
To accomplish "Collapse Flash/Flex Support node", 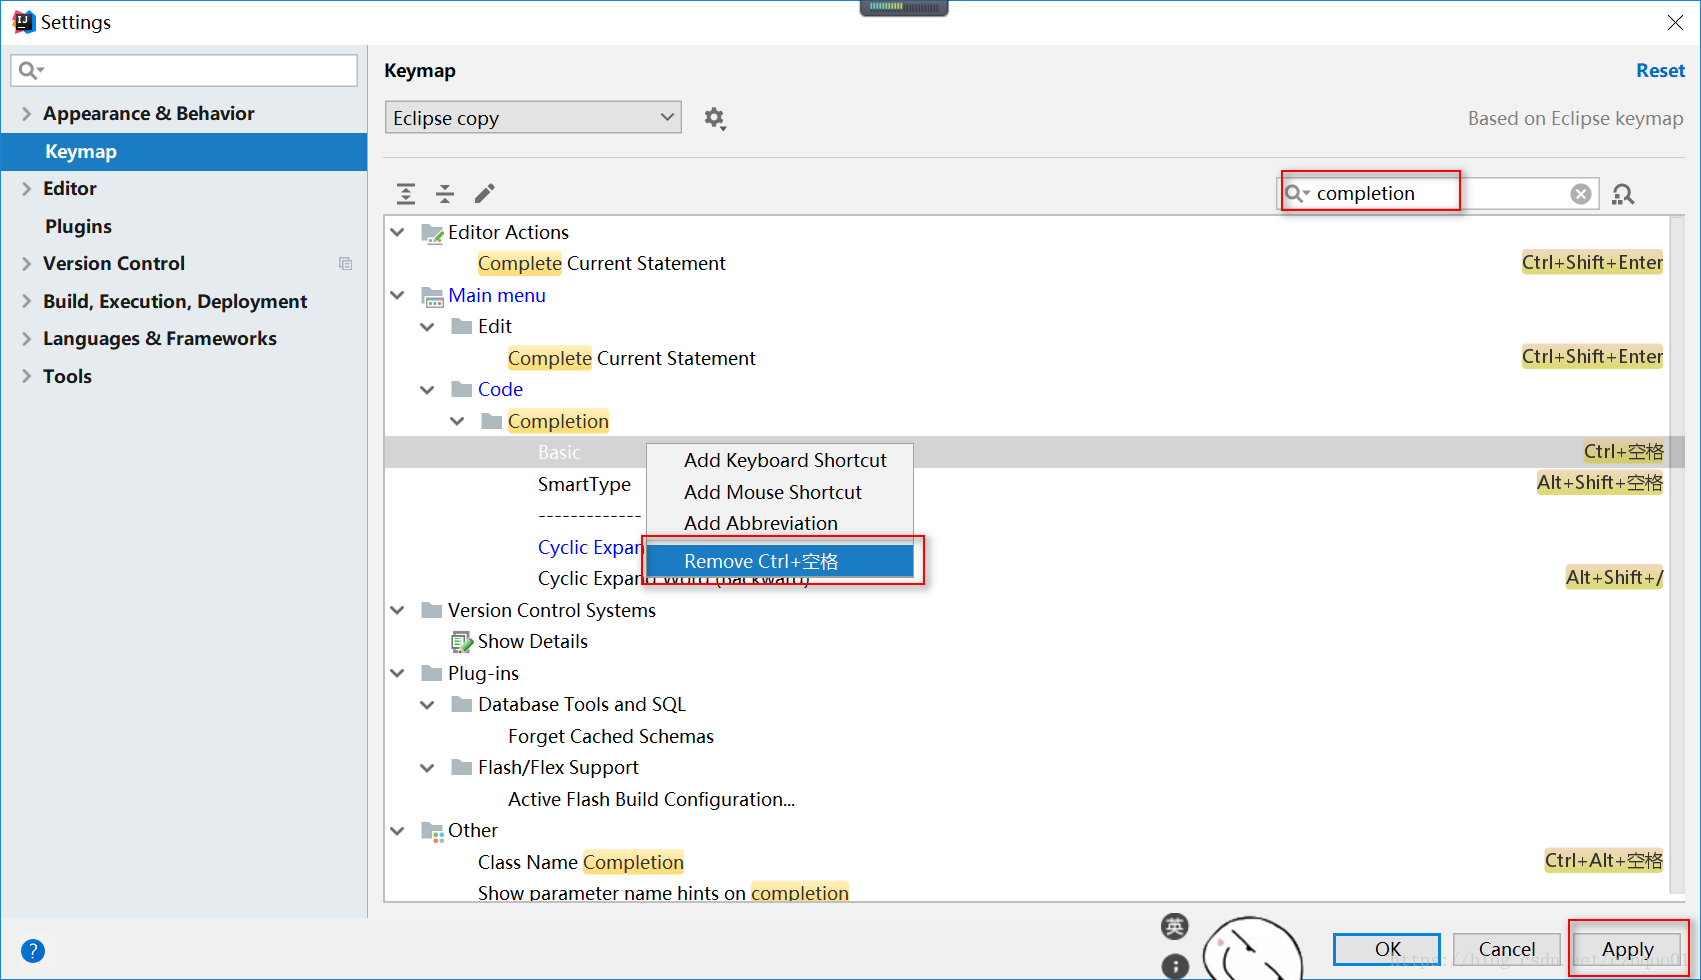I will click(428, 768).
